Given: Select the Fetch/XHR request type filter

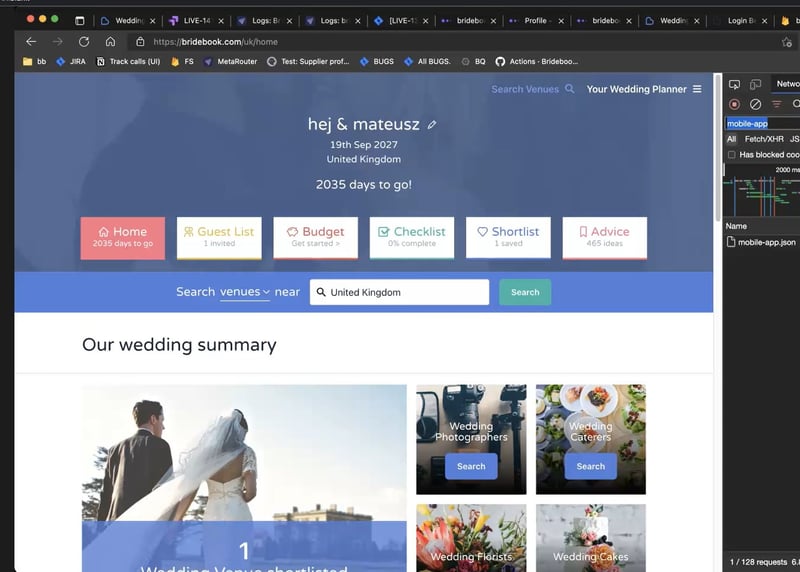Looking at the screenshot, I should pos(764,139).
